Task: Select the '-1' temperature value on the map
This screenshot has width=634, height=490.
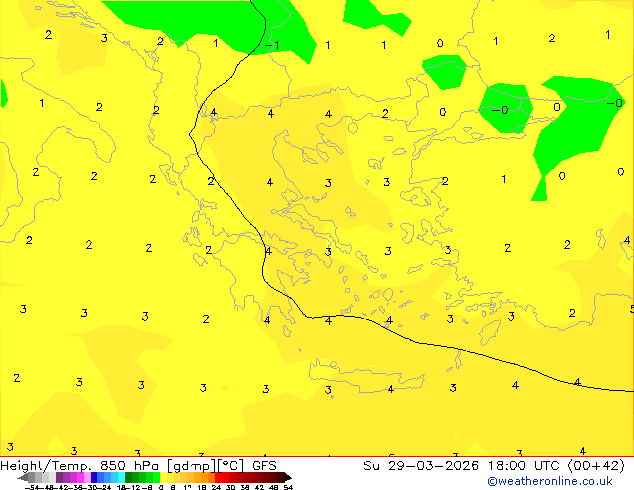Action: coord(272,44)
